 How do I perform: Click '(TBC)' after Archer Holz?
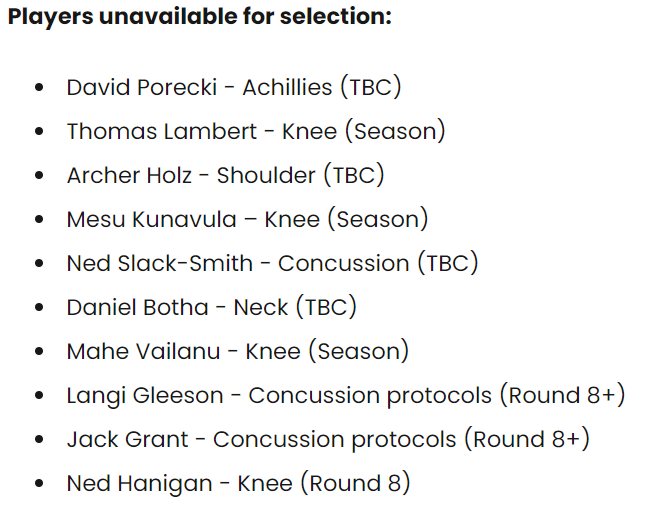pos(354,175)
